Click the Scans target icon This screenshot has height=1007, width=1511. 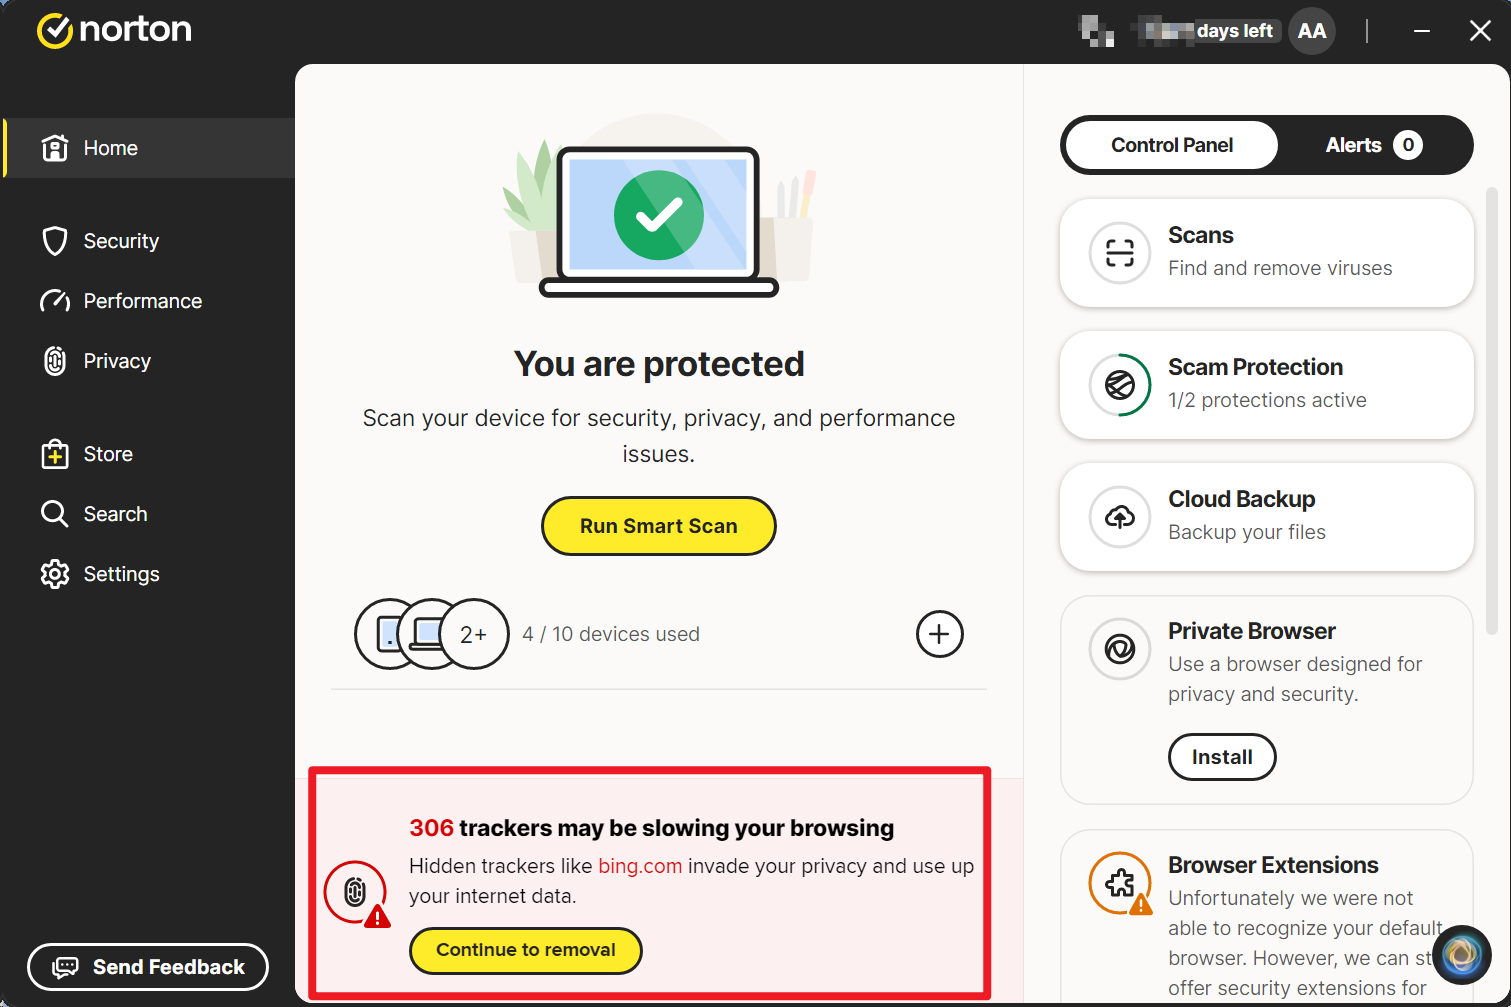pyautogui.click(x=1120, y=253)
